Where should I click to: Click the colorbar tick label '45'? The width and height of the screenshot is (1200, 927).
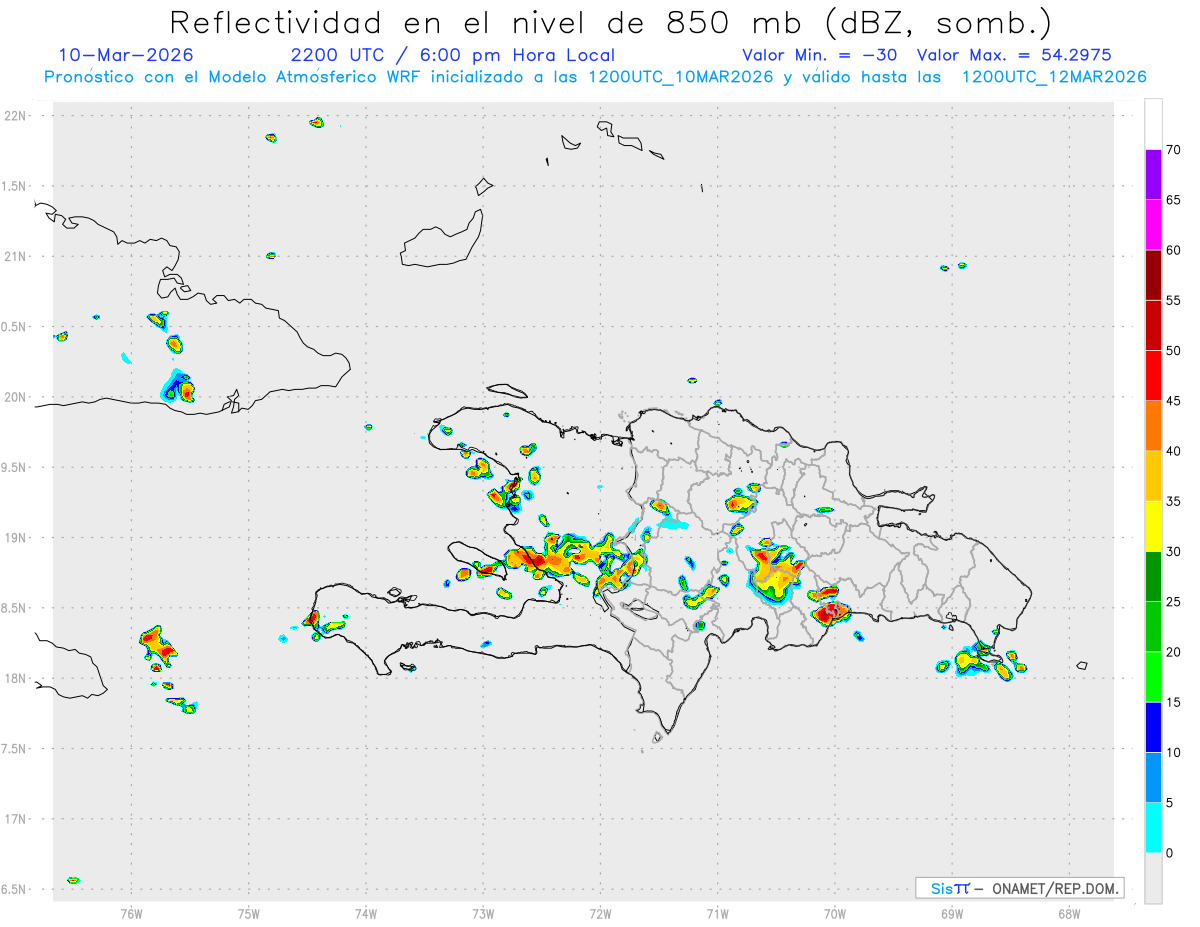click(x=1173, y=401)
